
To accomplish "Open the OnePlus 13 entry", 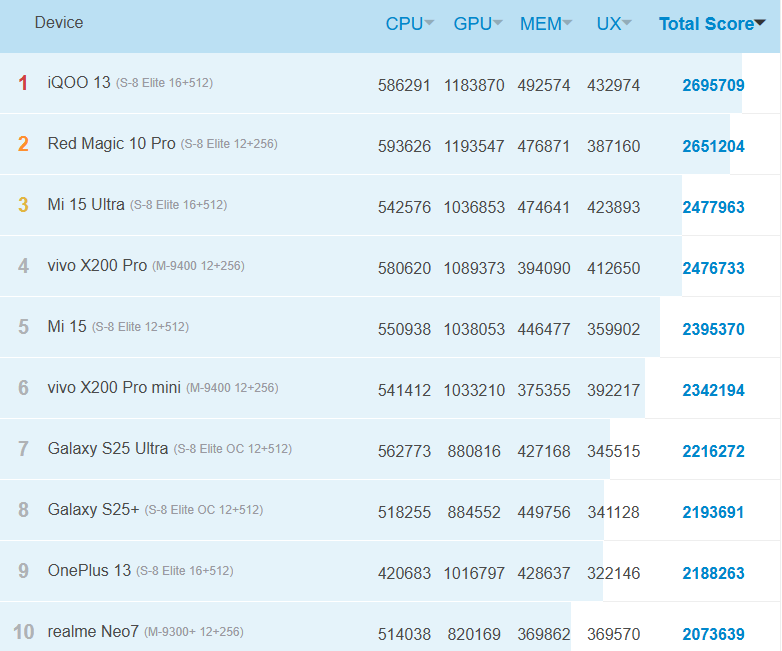I will pos(89,570).
